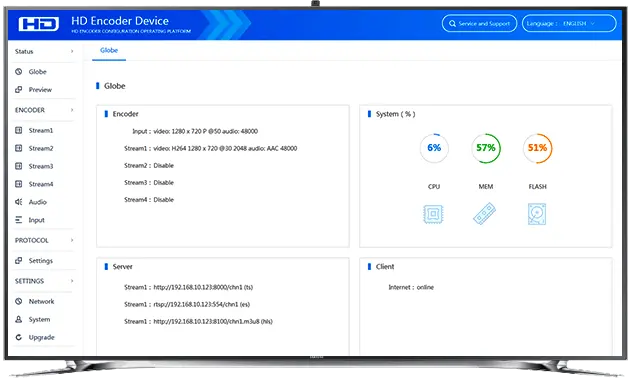The image size is (630, 380).
Task: Open the Network page link
Action: coord(41,301)
